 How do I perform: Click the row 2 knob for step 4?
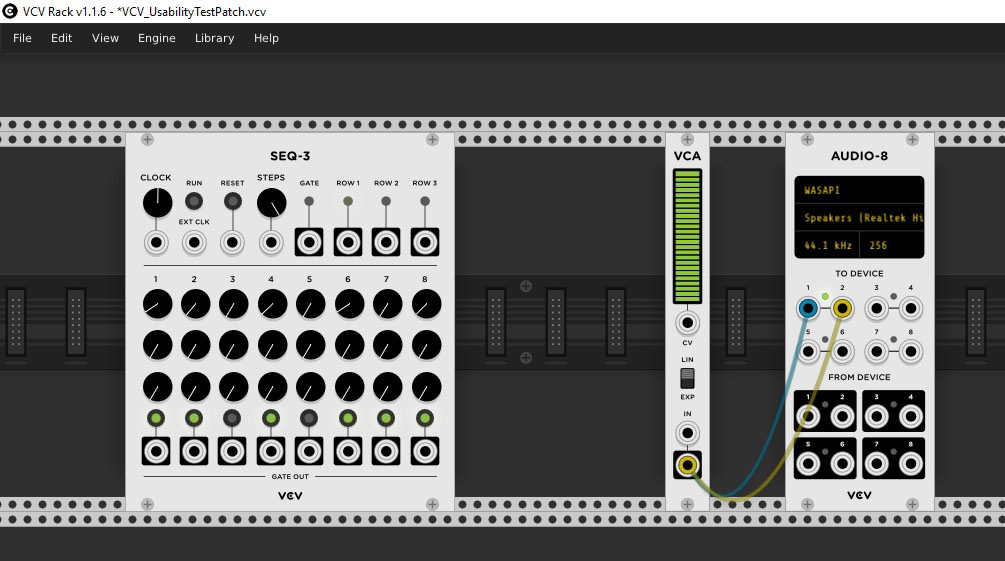coord(272,346)
